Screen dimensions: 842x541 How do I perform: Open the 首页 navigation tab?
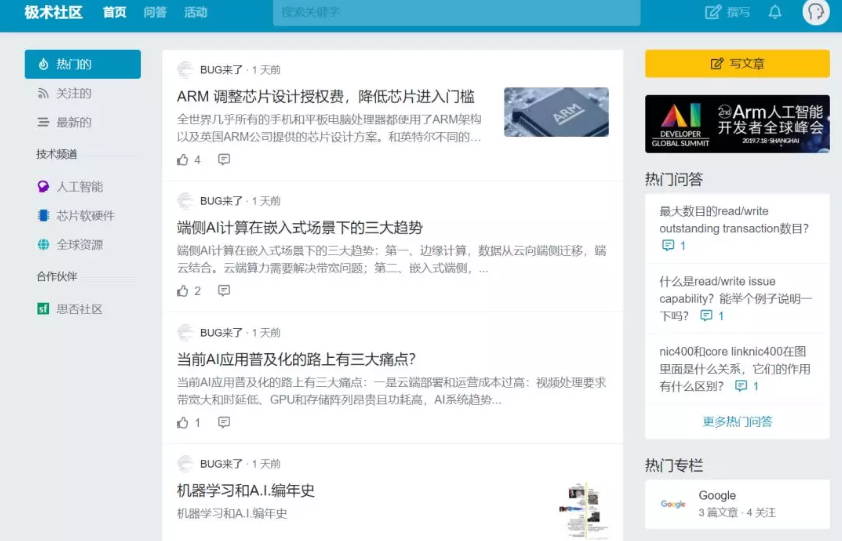[114, 12]
